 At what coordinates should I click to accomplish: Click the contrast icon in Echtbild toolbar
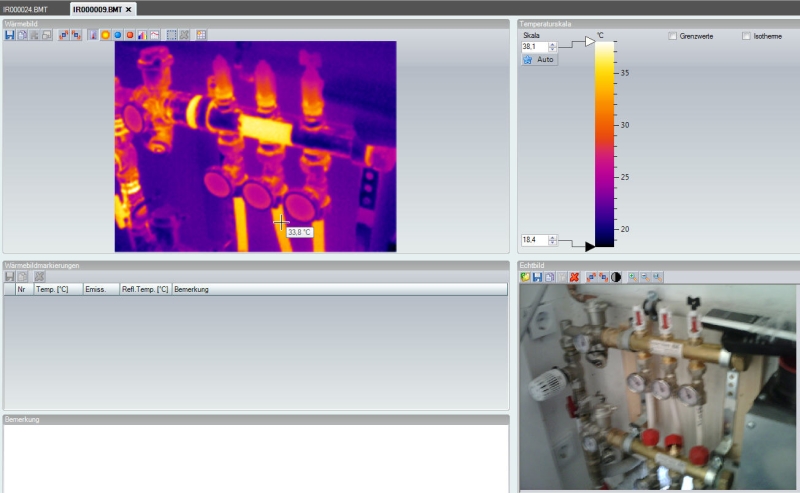click(x=615, y=276)
